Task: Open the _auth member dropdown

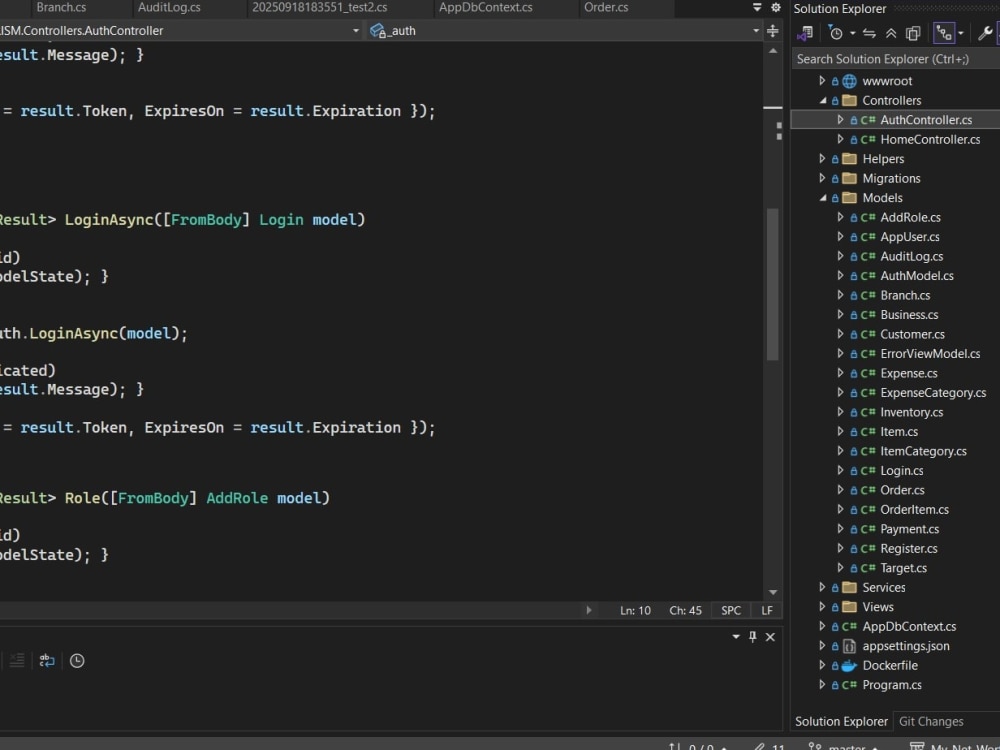Action: click(560, 31)
